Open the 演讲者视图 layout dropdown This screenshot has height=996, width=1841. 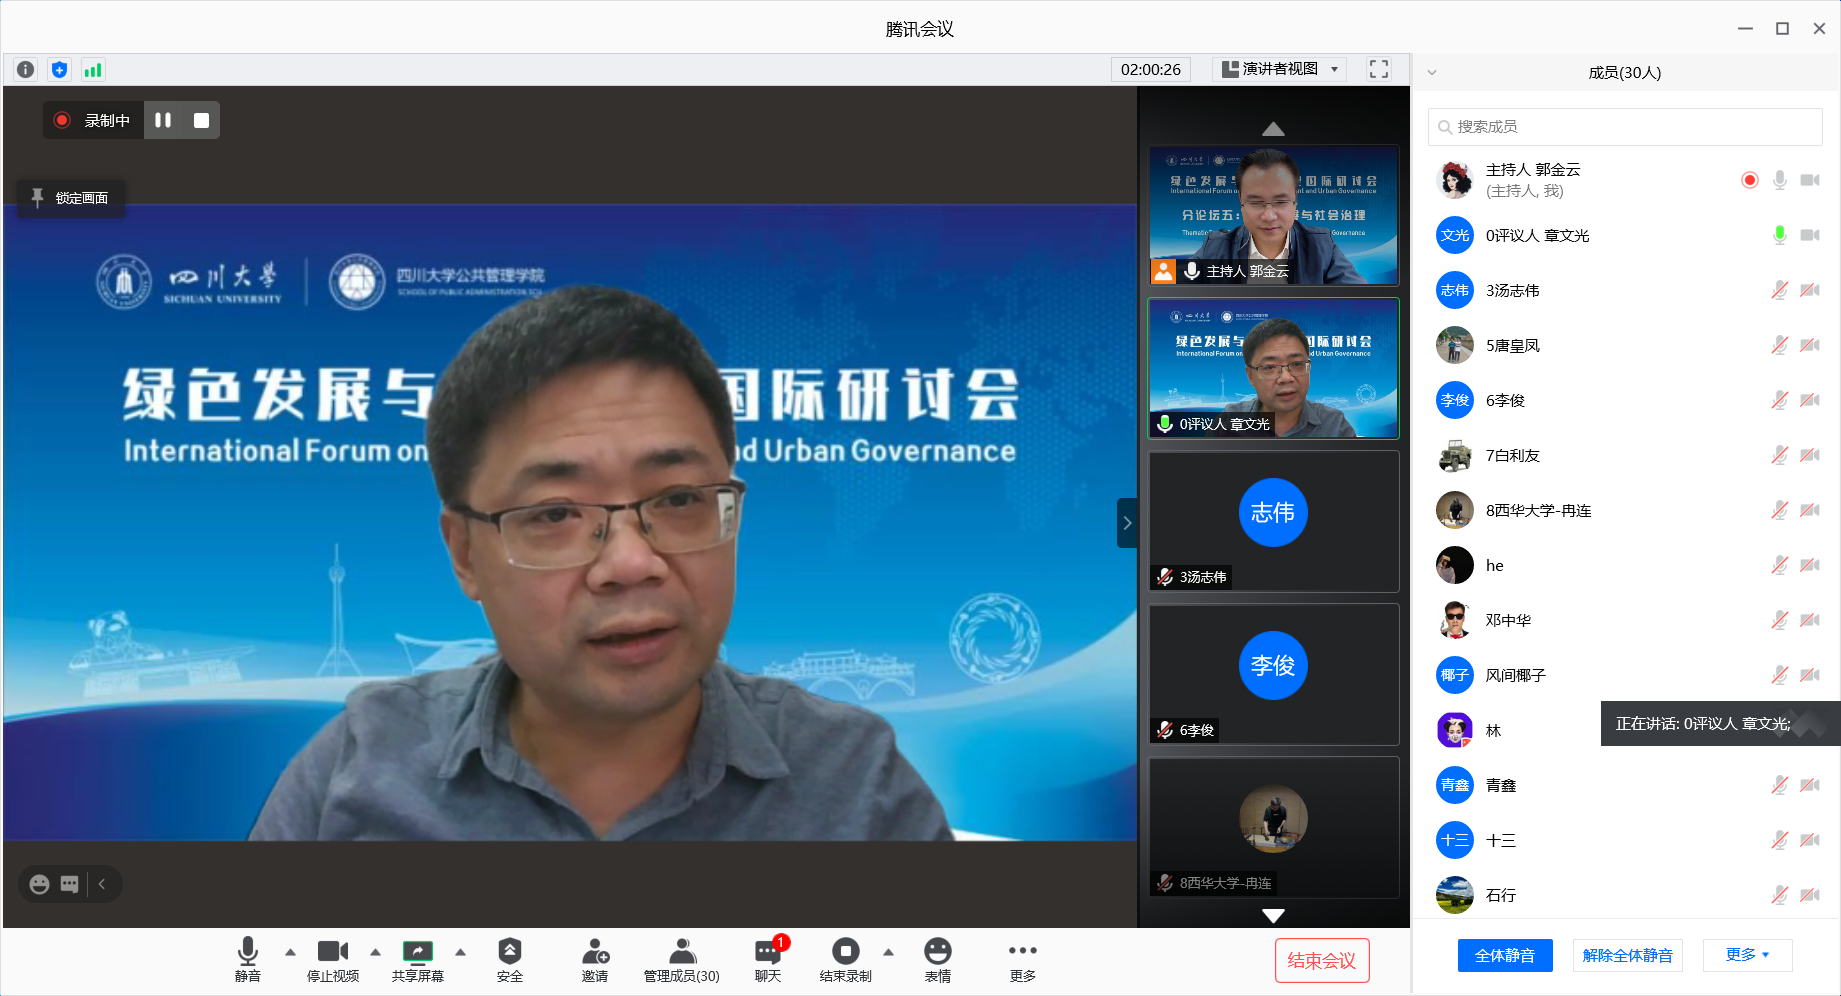click(1280, 69)
